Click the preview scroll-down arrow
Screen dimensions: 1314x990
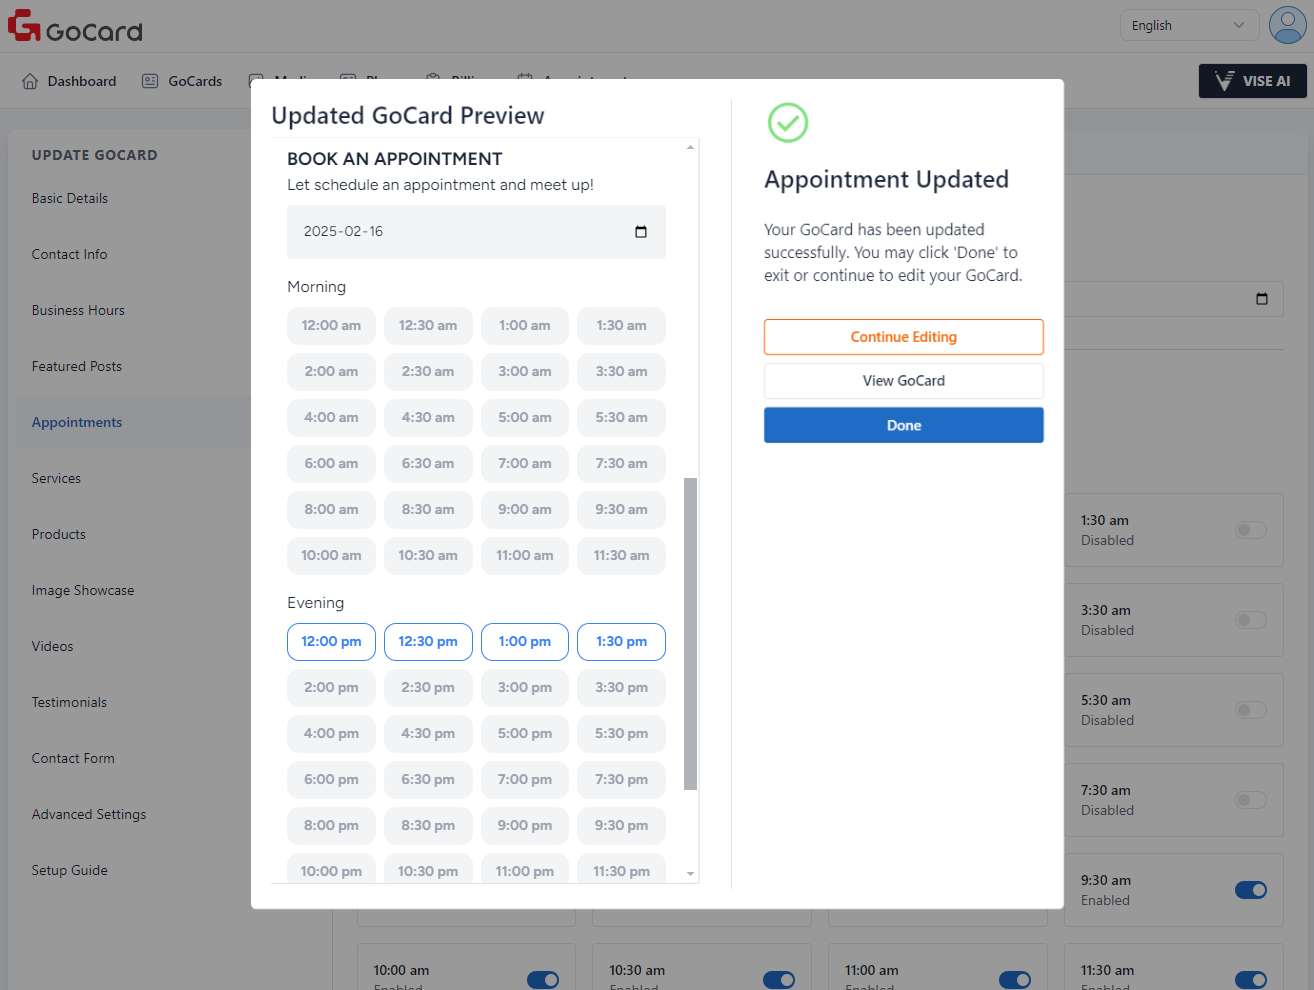pyautogui.click(x=690, y=874)
